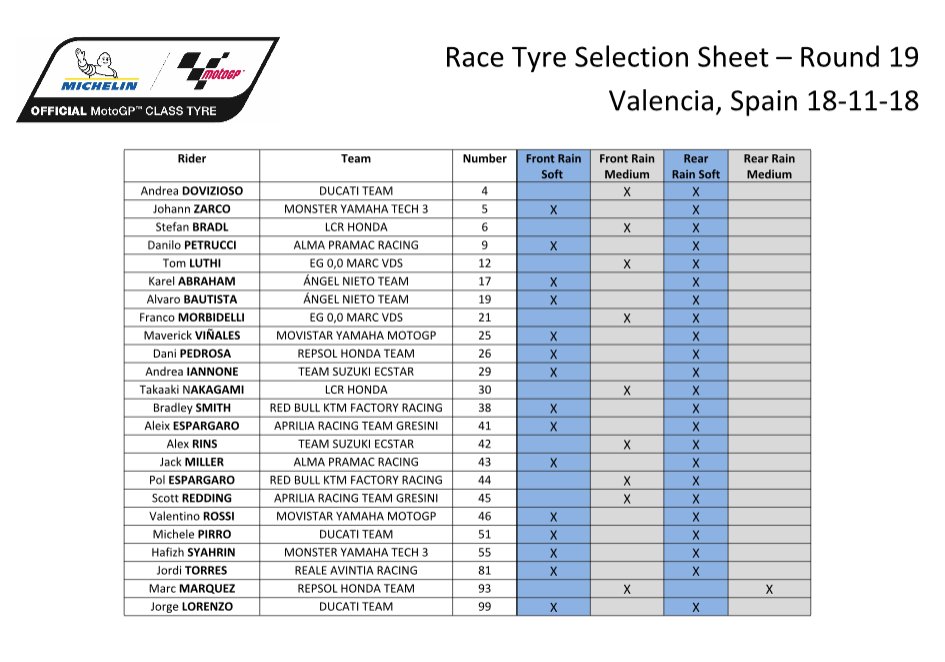This screenshot has width=945, height=662.
Task: Select Marc Marquez's Rear Rain Medium X mark
Action: (768, 589)
